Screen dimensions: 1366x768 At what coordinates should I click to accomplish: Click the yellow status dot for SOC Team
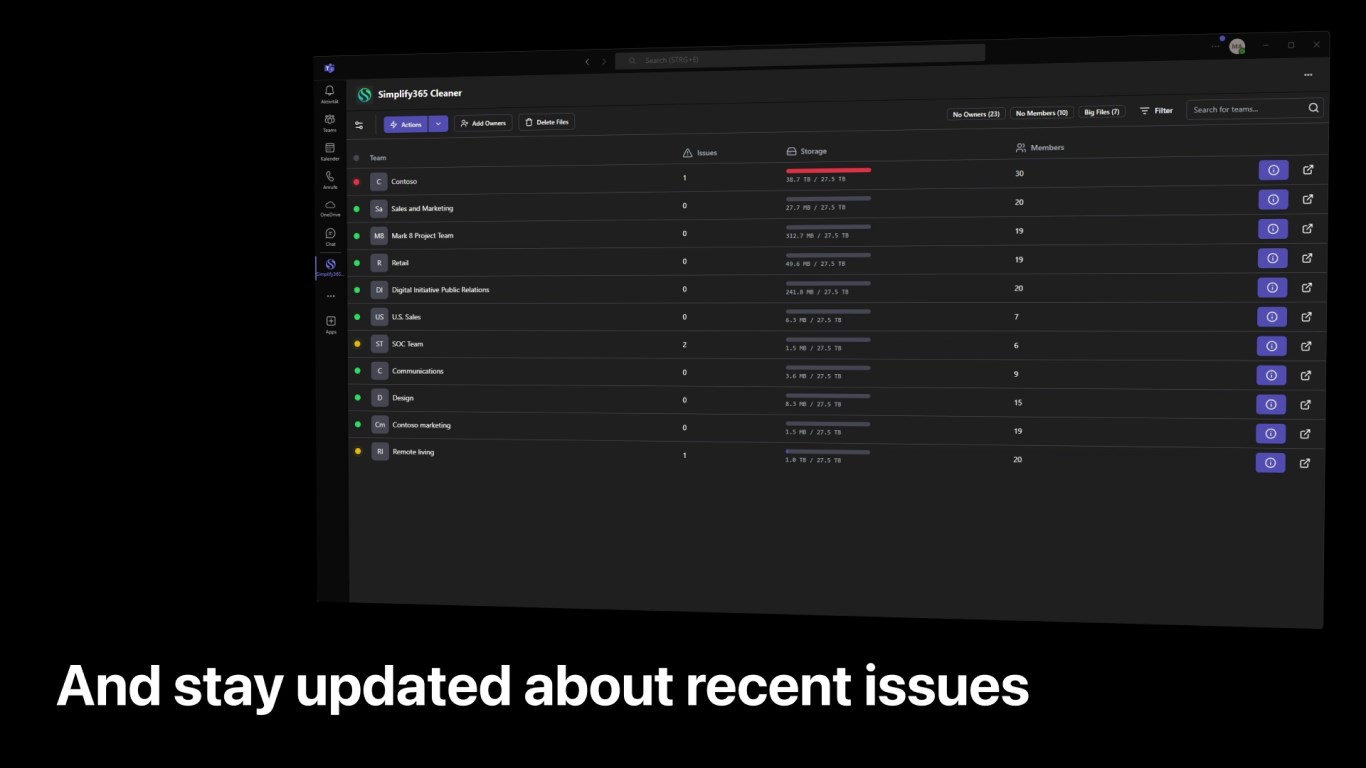pos(357,344)
